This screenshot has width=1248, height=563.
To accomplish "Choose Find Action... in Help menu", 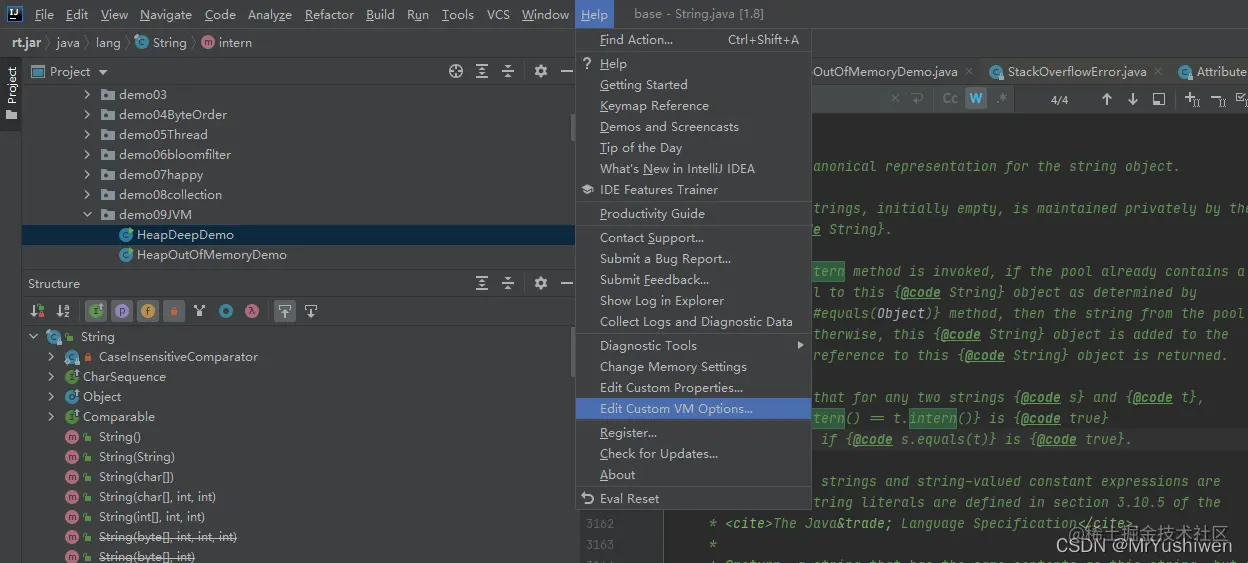I will [x=693, y=40].
